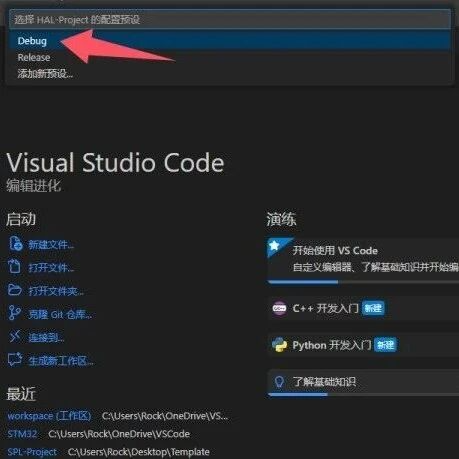Select the Release configure preset
This screenshot has height=459, width=459.
230,57
